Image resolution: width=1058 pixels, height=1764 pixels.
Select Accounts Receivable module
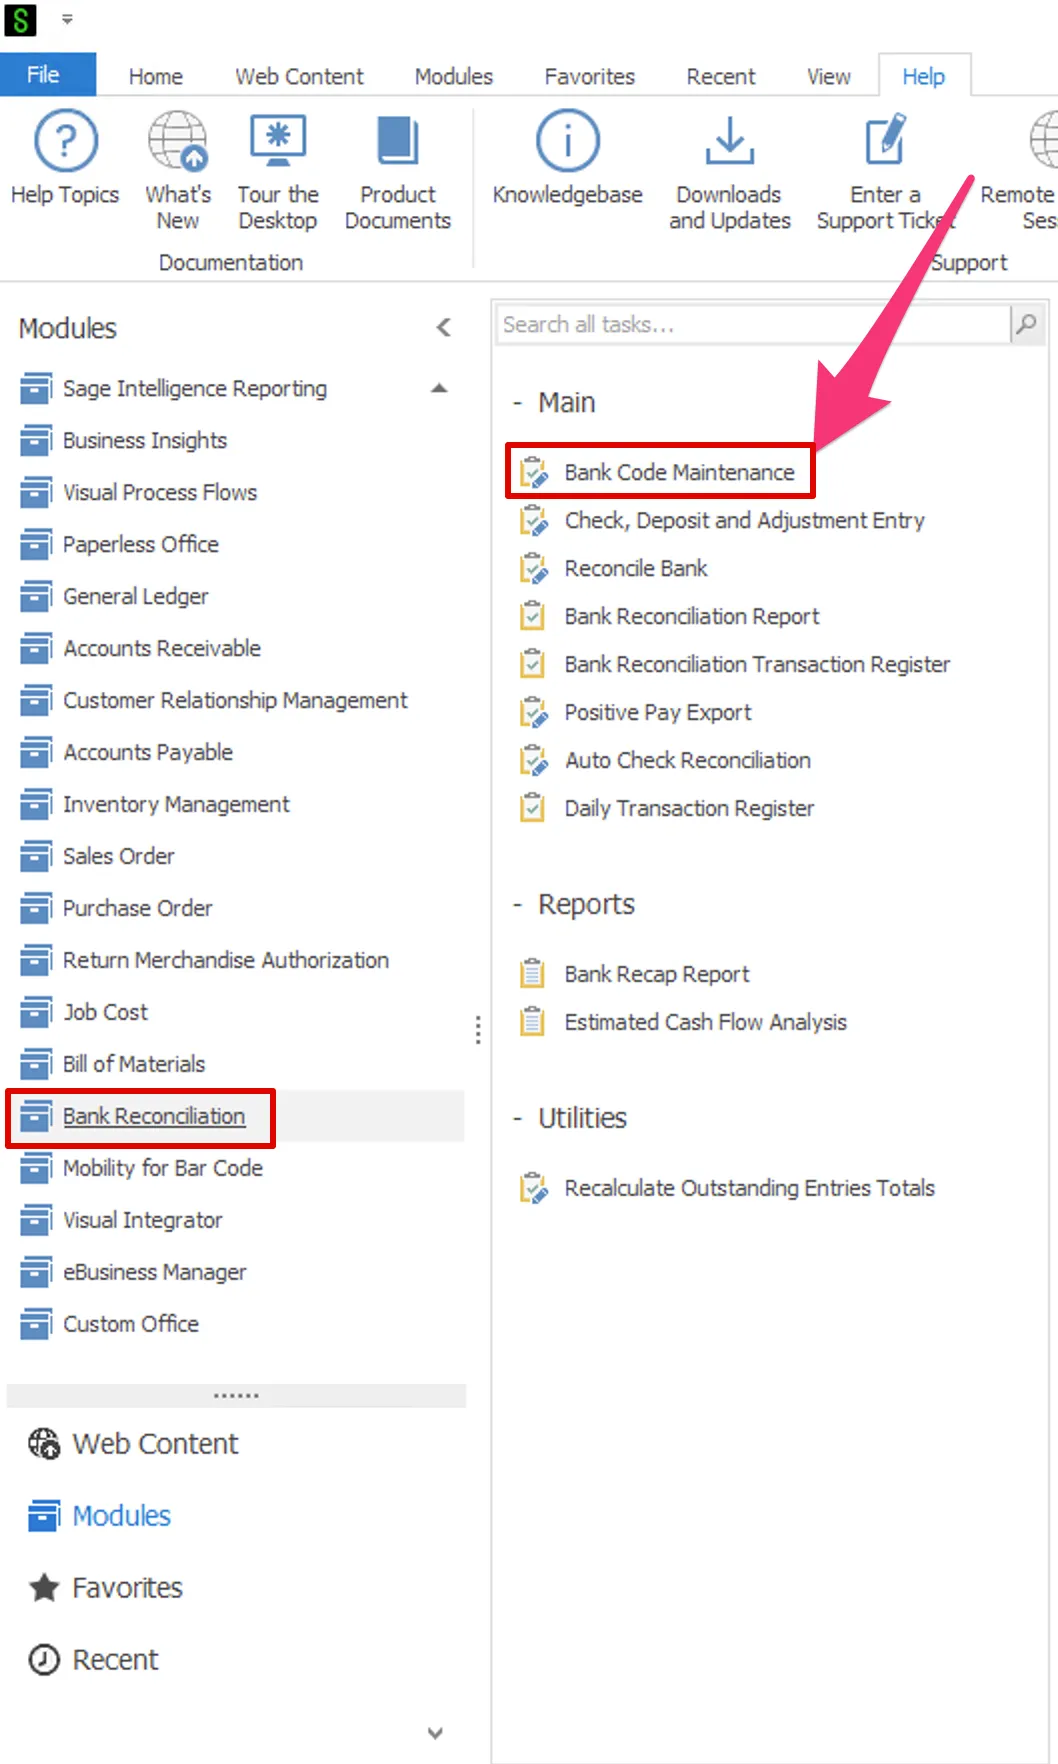point(162,648)
